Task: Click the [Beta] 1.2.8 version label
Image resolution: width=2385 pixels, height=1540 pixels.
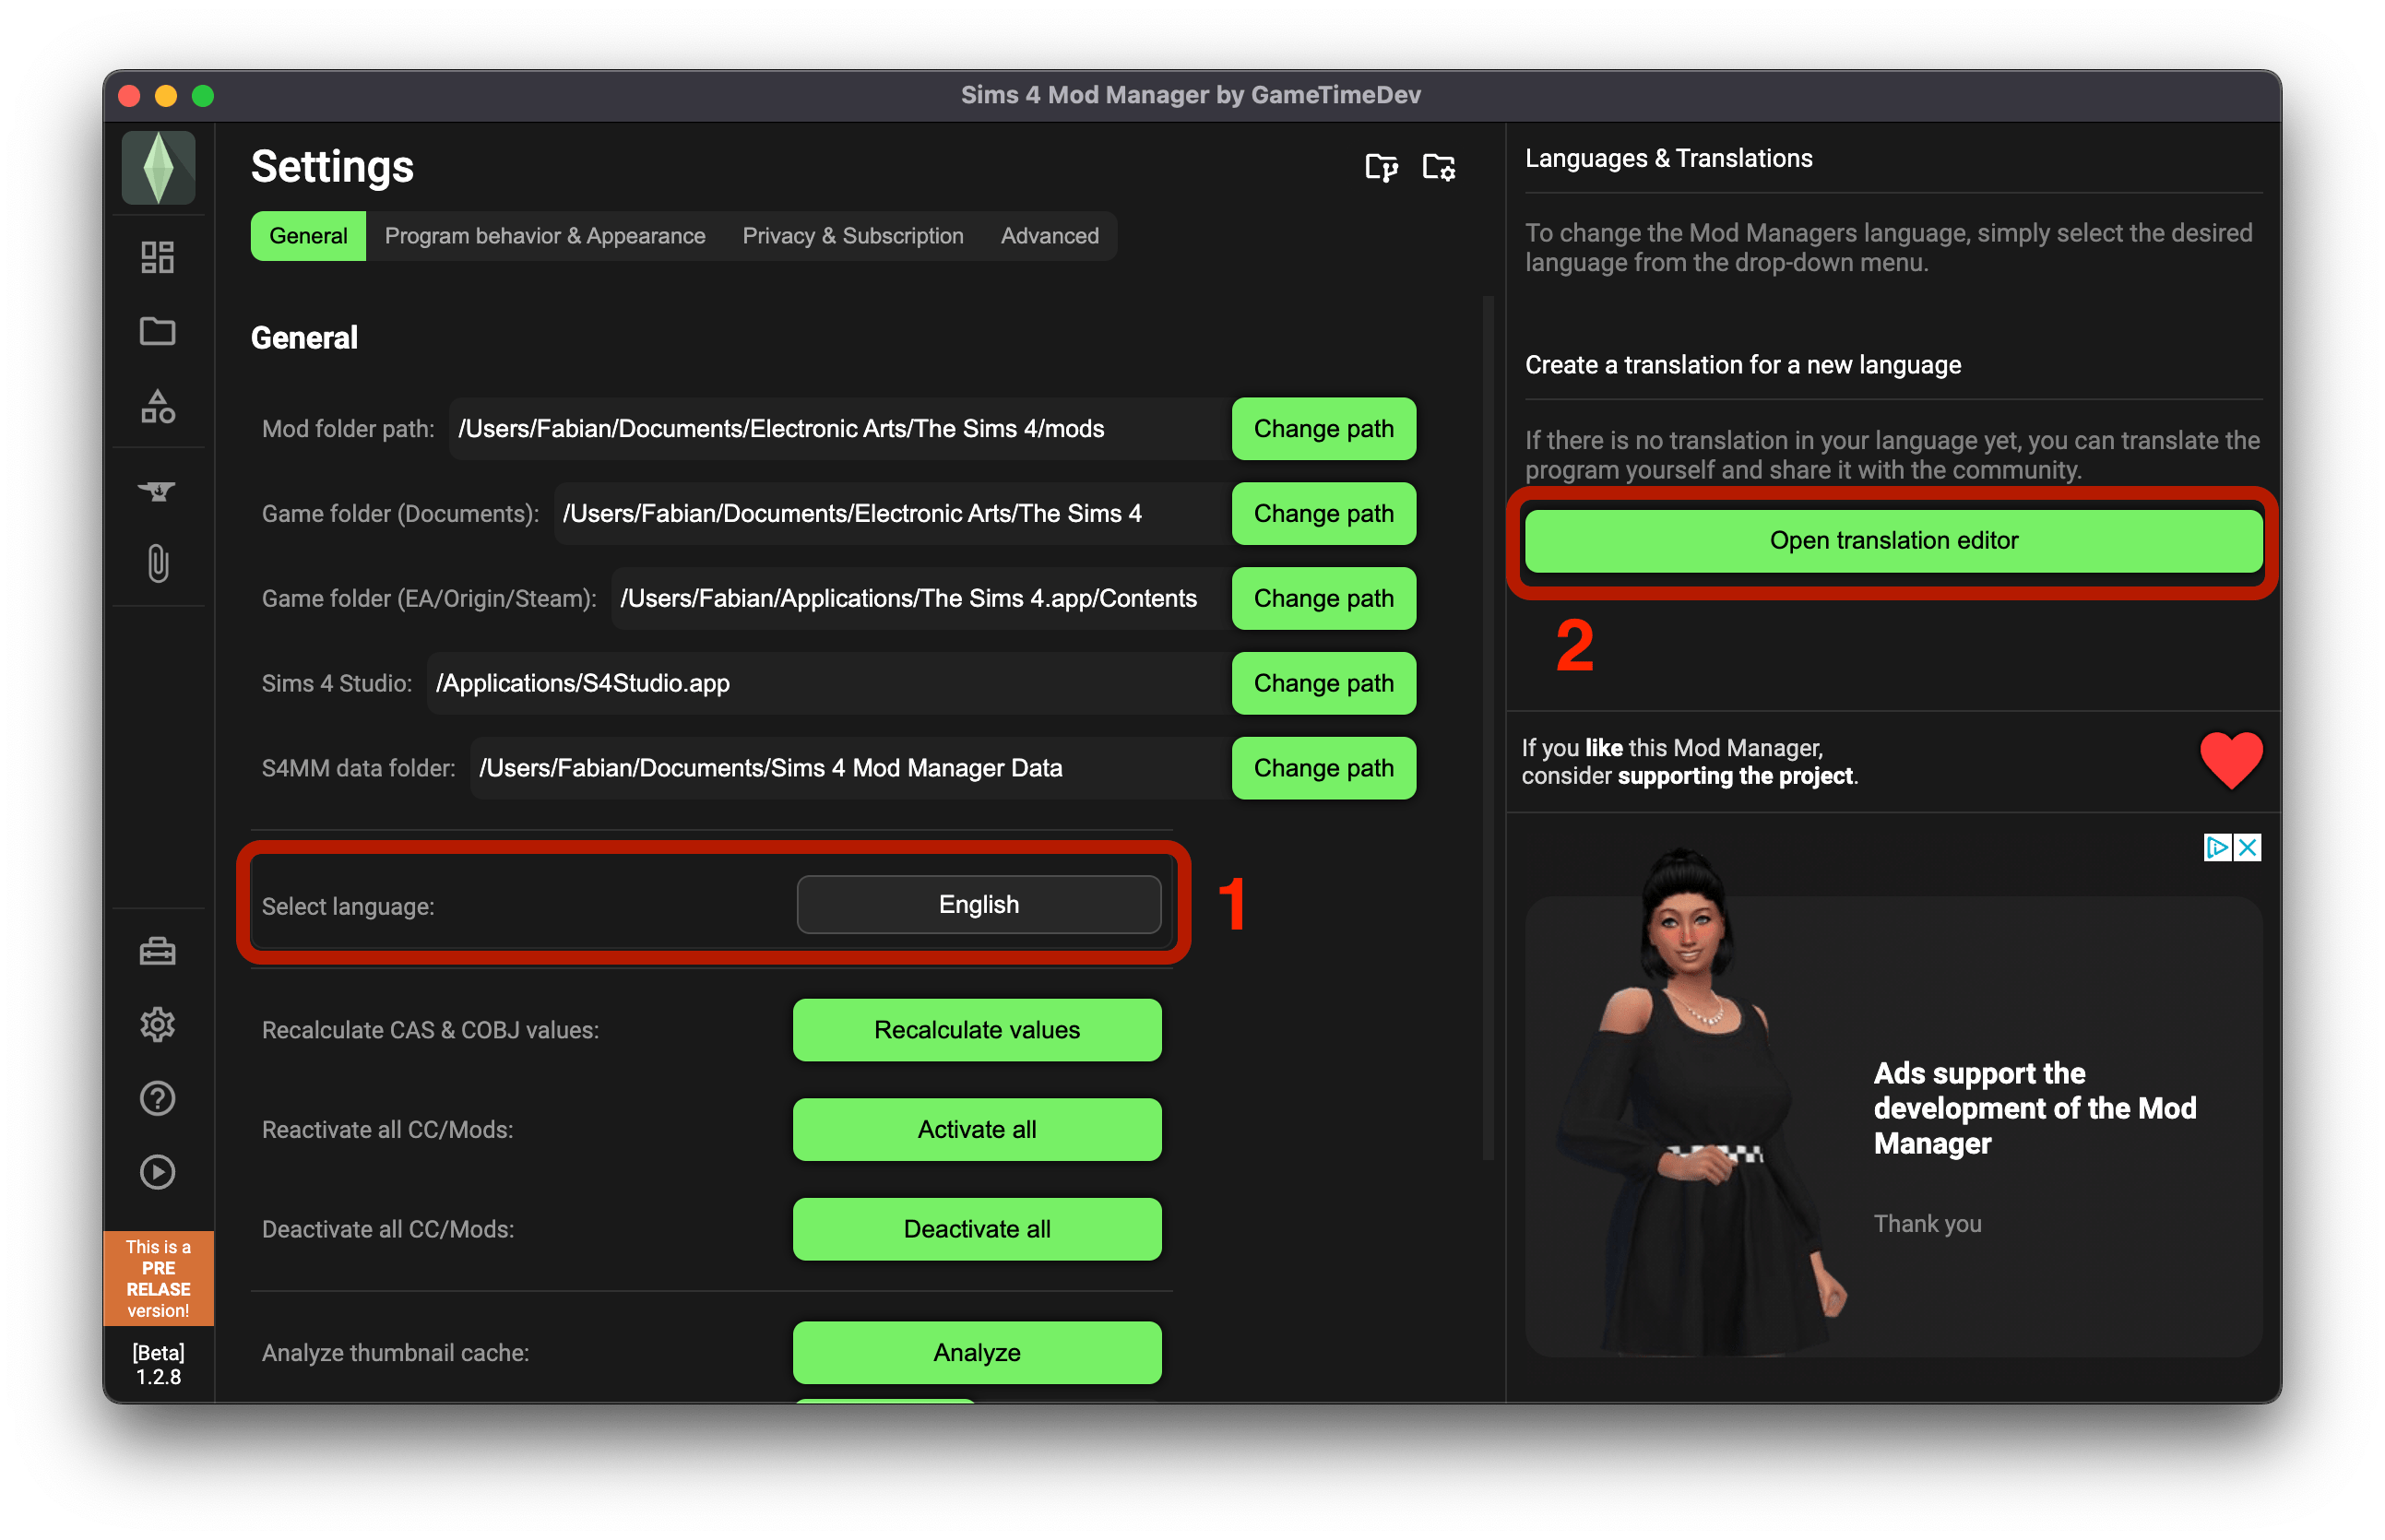Action: click(x=158, y=1365)
